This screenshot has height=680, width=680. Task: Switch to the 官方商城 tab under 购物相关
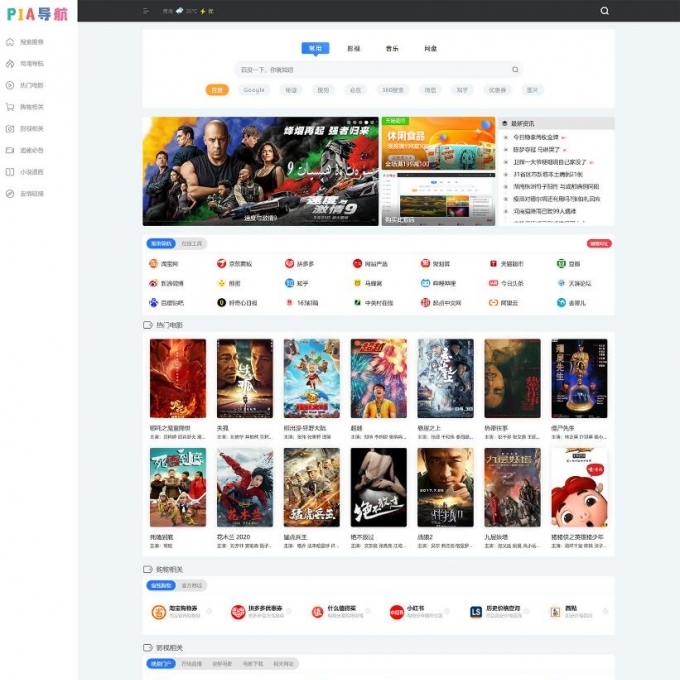coord(192,585)
